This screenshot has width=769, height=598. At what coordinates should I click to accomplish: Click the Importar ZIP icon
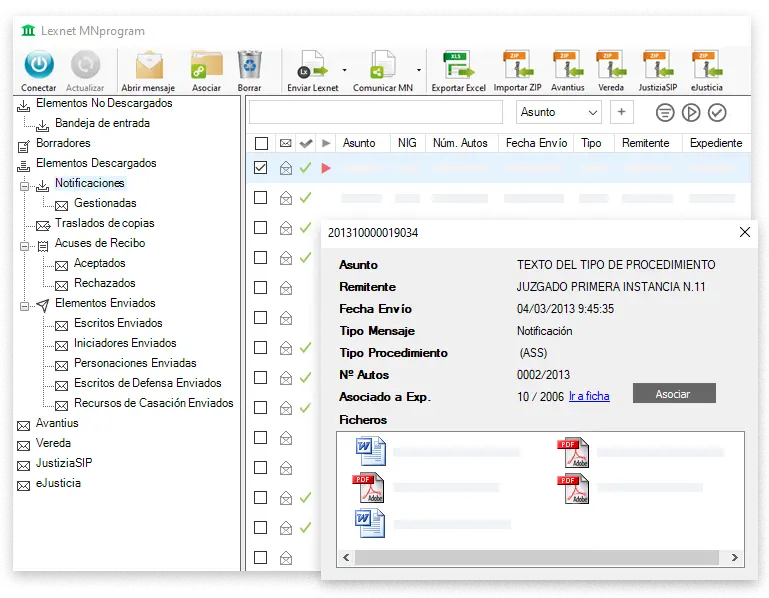[517, 66]
